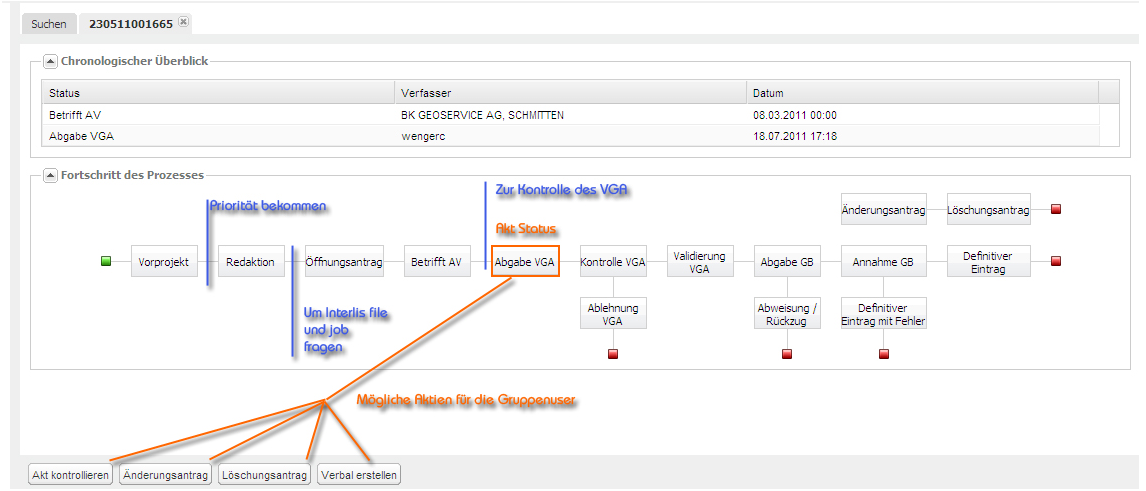Switch to the Suchen tab

pyautogui.click(x=48, y=23)
